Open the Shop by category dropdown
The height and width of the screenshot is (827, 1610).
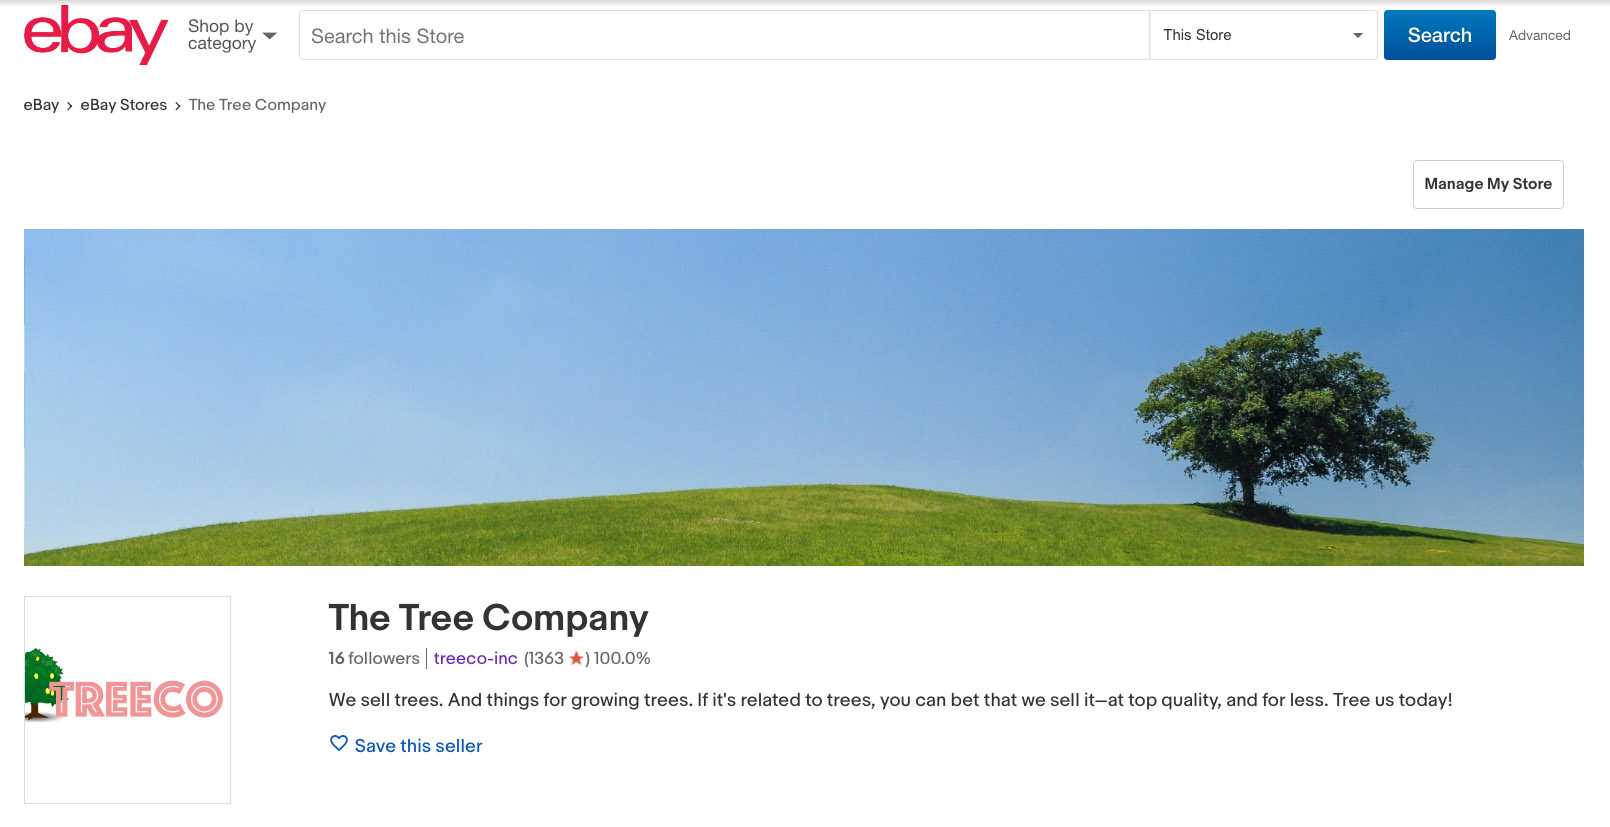(232, 35)
